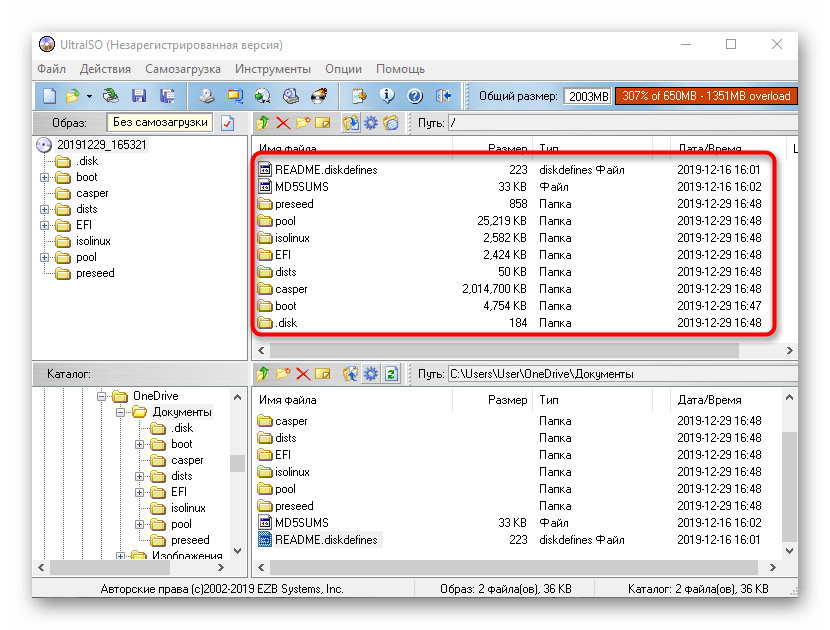Collapse the Документы folder in catalog tree
830x630 pixels.
119,412
